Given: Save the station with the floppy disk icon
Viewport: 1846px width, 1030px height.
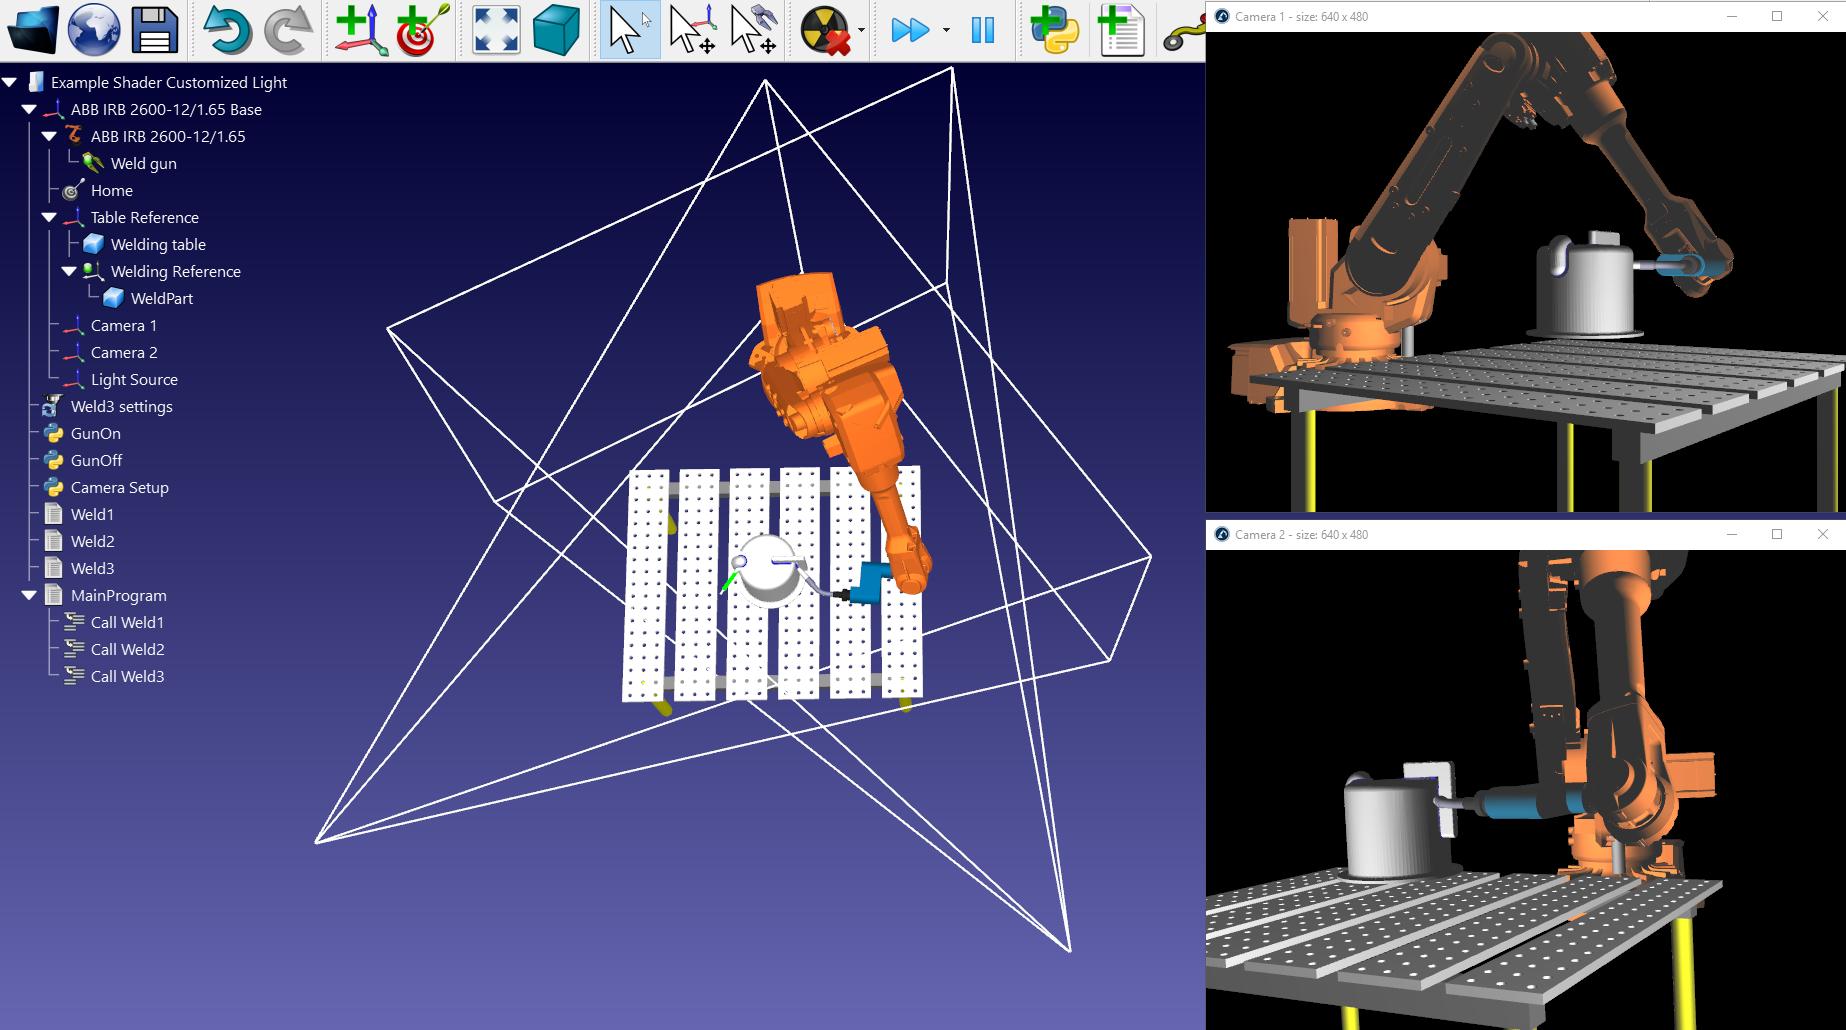Looking at the screenshot, I should tap(154, 30).
